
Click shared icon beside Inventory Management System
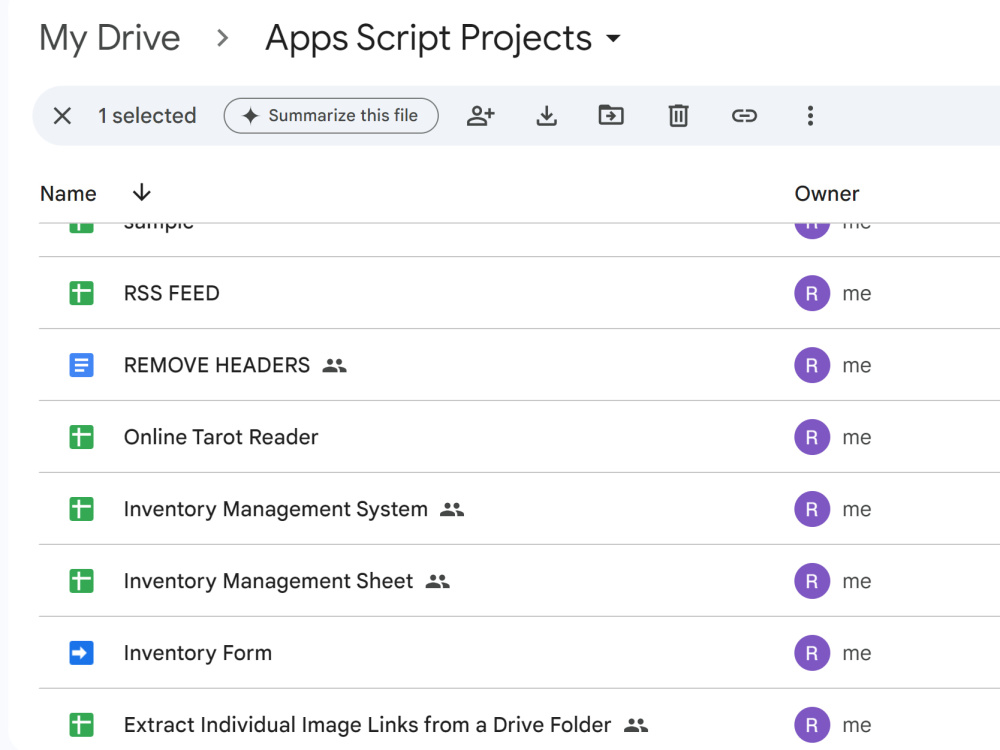(x=452, y=509)
